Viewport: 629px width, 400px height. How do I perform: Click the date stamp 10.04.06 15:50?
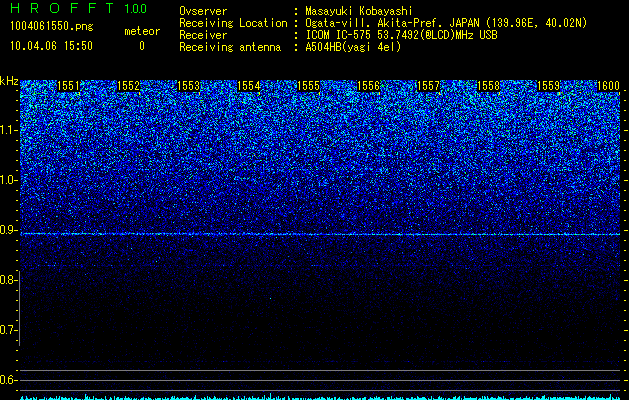click(x=51, y=46)
